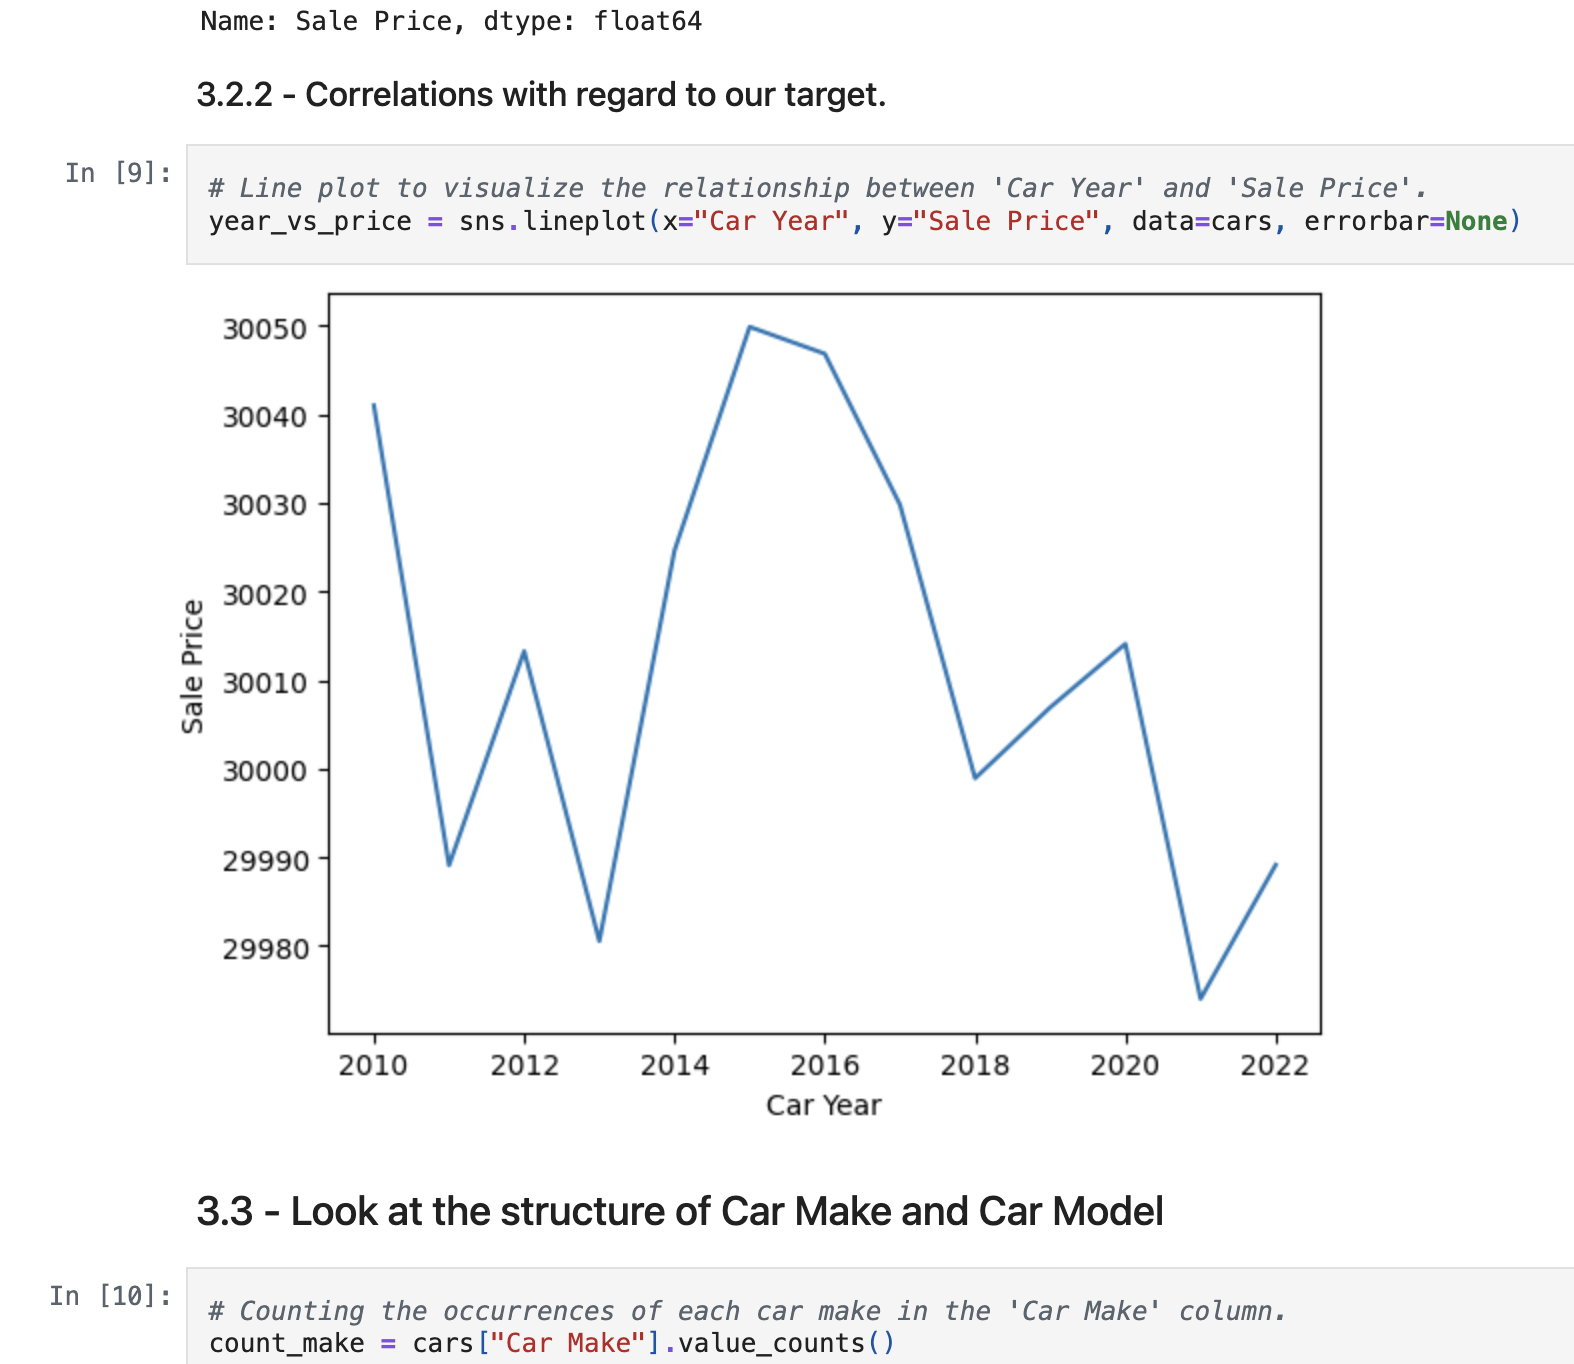Screen dimensions: 1574x1364
Task: Click the 2022 x-axis tick label
Action: (1275, 1065)
